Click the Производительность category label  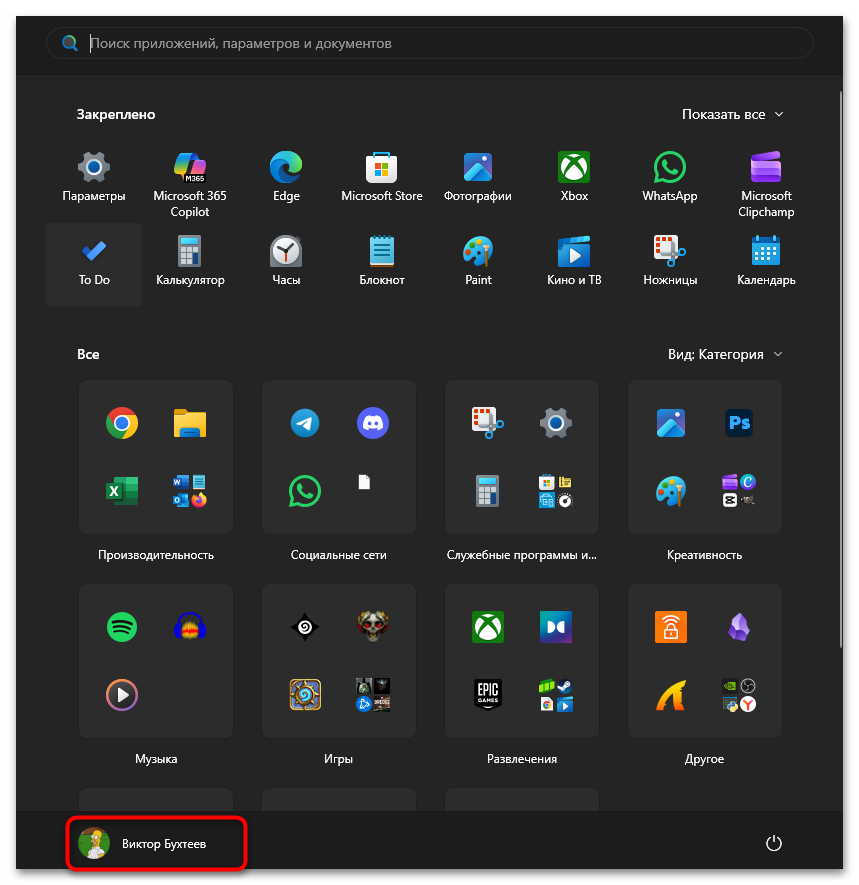click(x=156, y=555)
